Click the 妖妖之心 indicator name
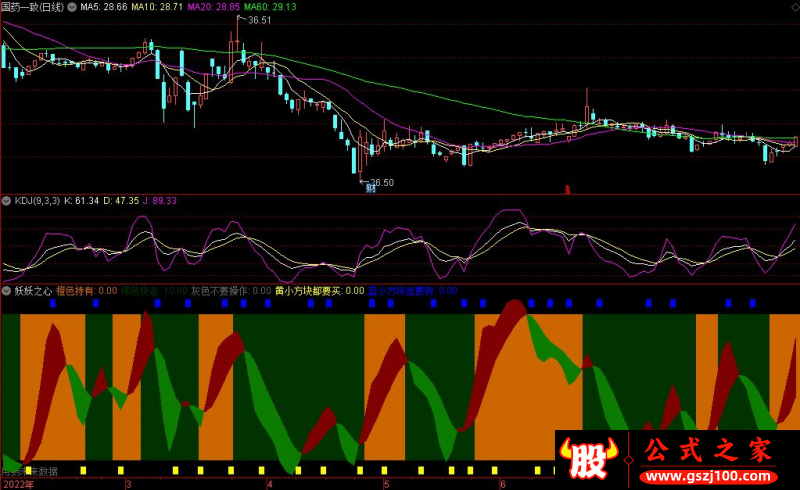The image size is (800, 490). (33, 291)
